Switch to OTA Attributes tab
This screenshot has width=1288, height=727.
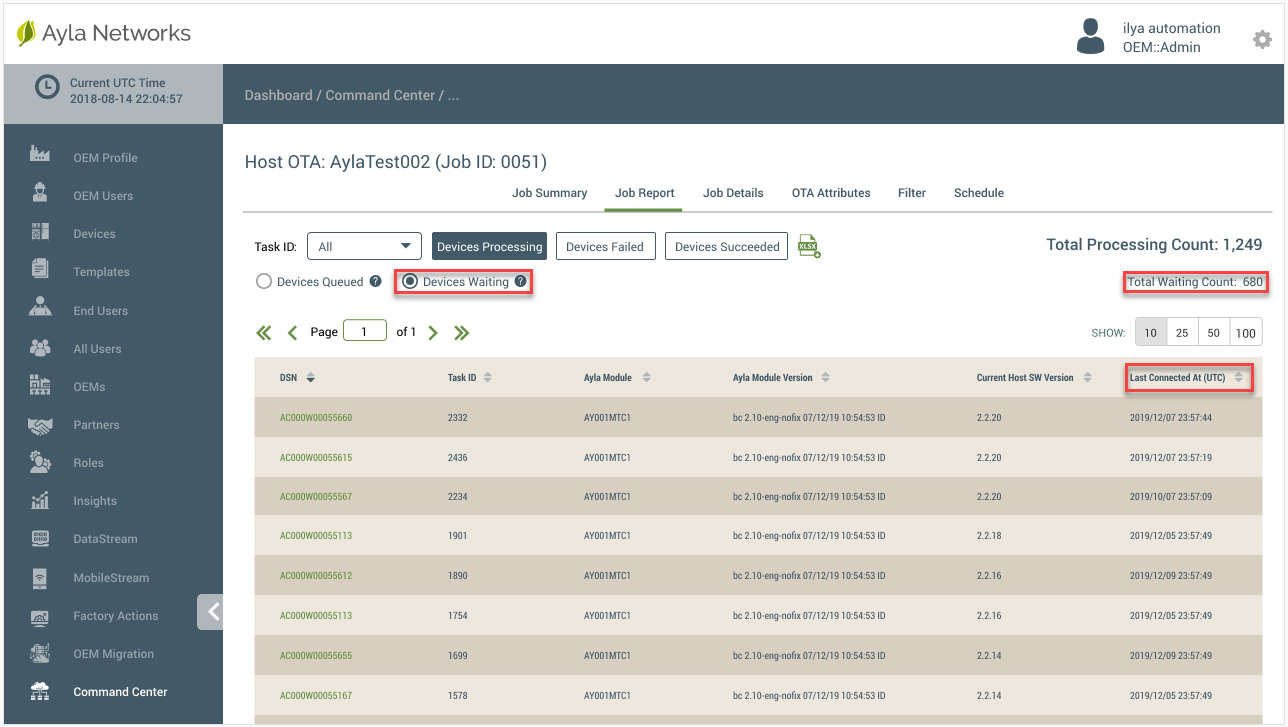831,193
